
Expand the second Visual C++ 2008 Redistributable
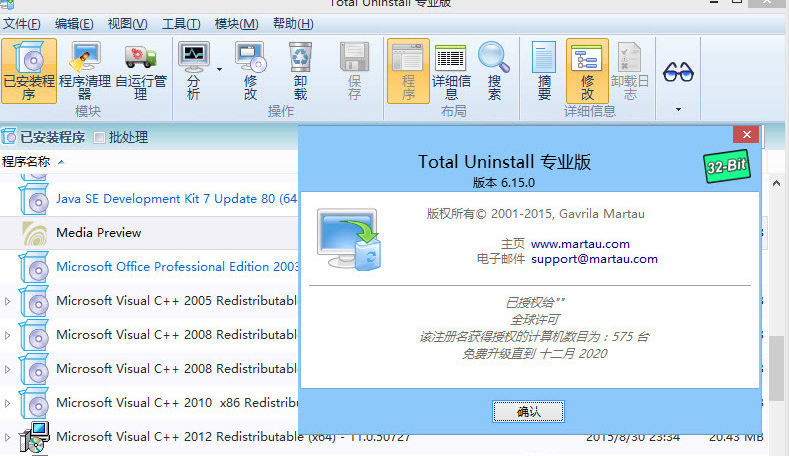click(x=8, y=369)
